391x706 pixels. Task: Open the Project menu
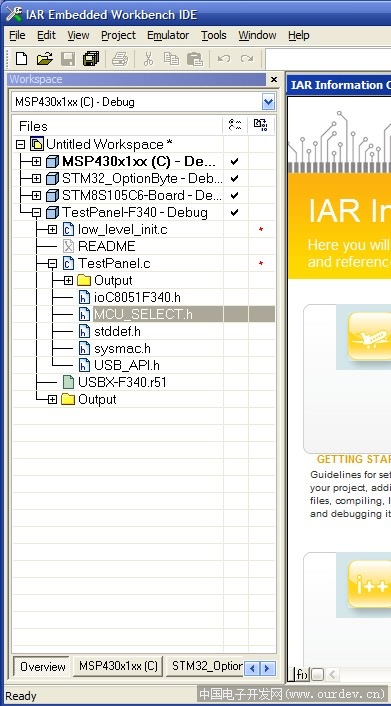[x=118, y=35]
